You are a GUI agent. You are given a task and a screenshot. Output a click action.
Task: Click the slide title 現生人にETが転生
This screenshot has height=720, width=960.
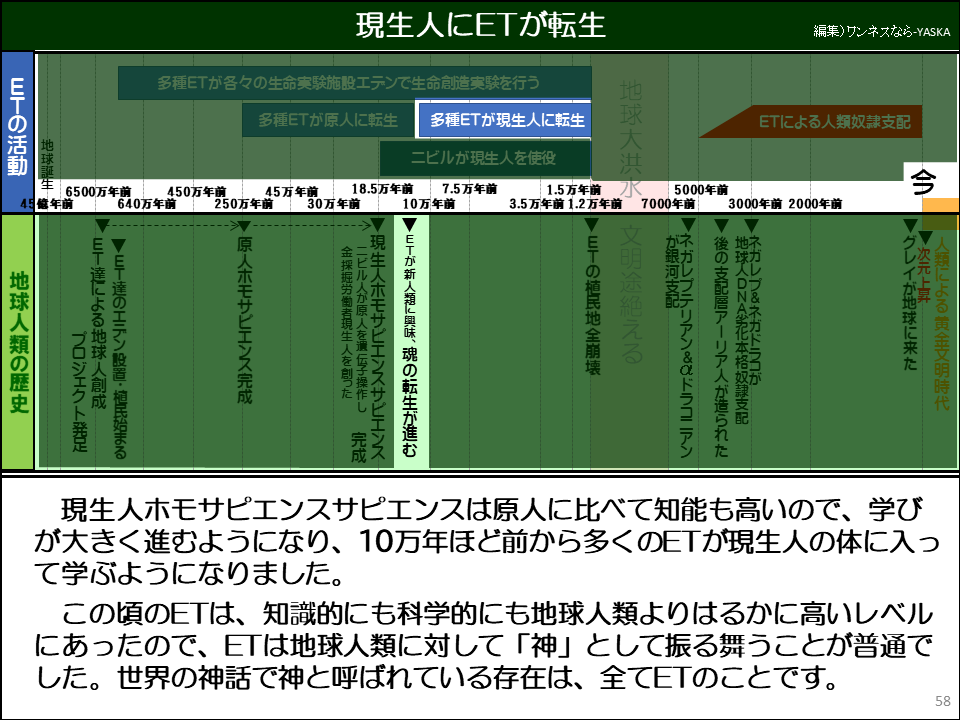click(x=480, y=22)
